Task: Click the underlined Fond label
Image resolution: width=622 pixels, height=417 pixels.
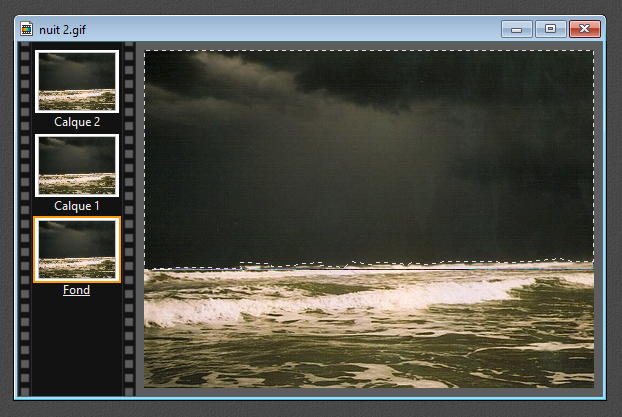Action: [x=77, y=291]
